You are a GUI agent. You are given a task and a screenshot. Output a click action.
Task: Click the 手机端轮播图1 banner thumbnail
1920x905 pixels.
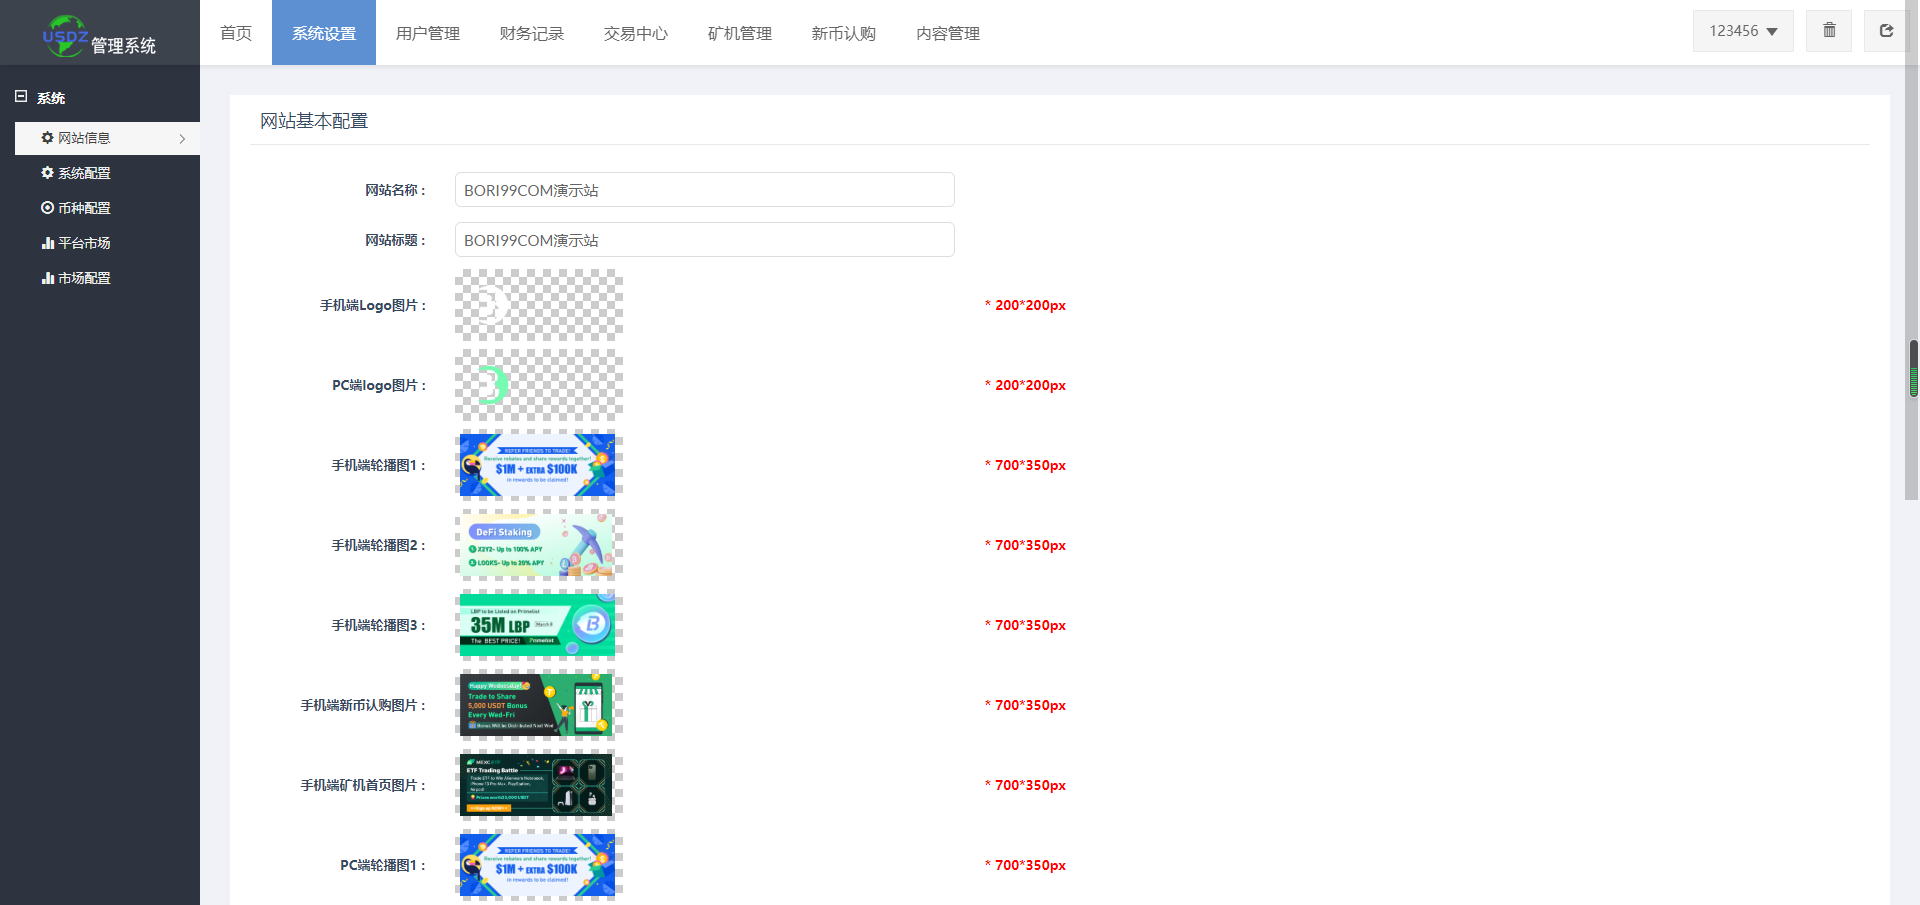tap(539, 465)
